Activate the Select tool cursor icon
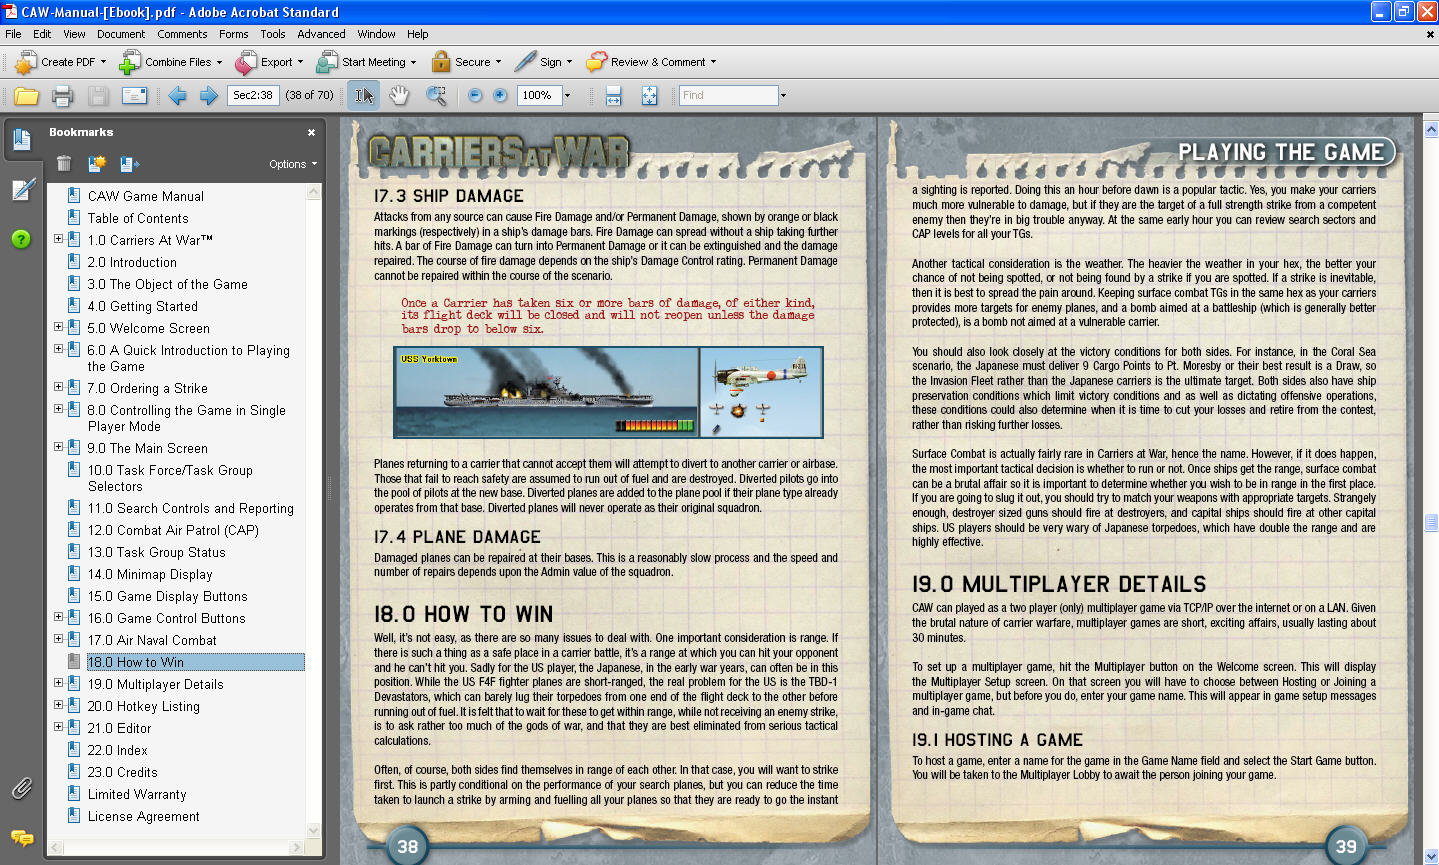The width and height of the screenshot is (1439, 865). coord(364,96)
